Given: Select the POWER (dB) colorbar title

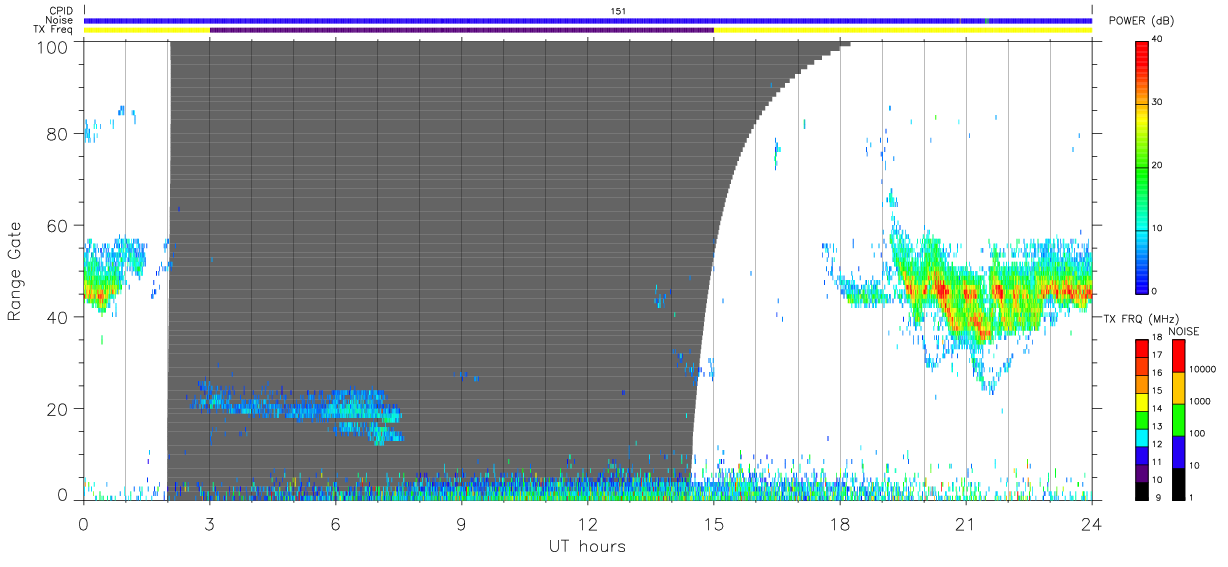Looking at the screenshot, I should tap(1141, 21).
